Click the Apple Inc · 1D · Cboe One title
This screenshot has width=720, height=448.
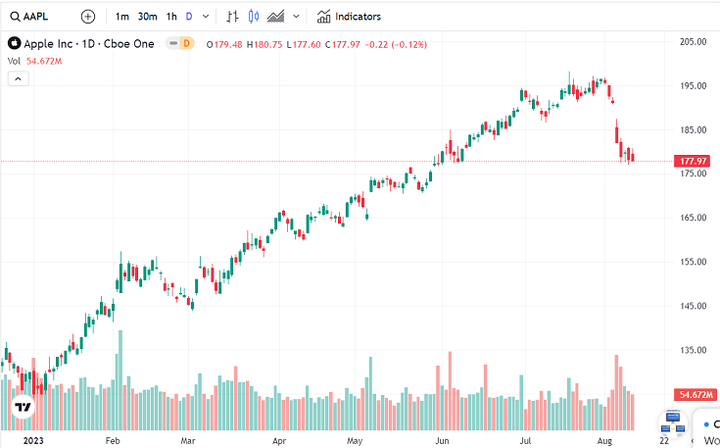point(89,44)
